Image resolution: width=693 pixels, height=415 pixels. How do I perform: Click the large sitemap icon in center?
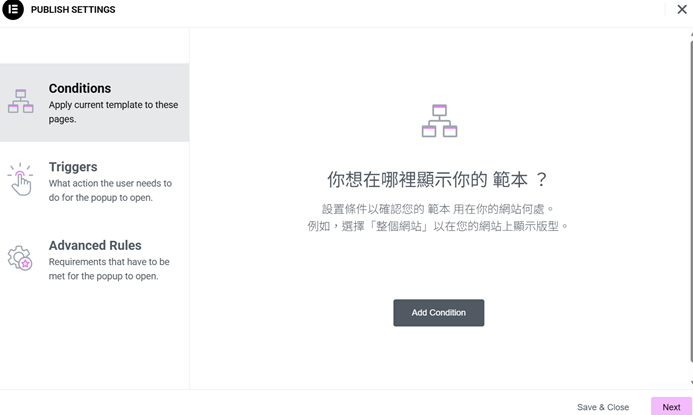coord(439,121)
